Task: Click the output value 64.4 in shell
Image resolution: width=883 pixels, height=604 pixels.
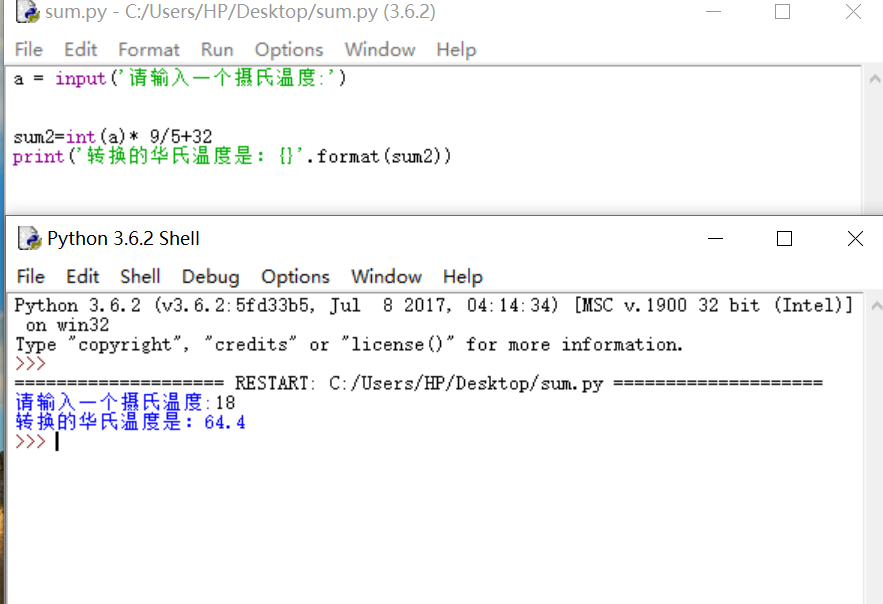Action: click(x=225, y=422)
